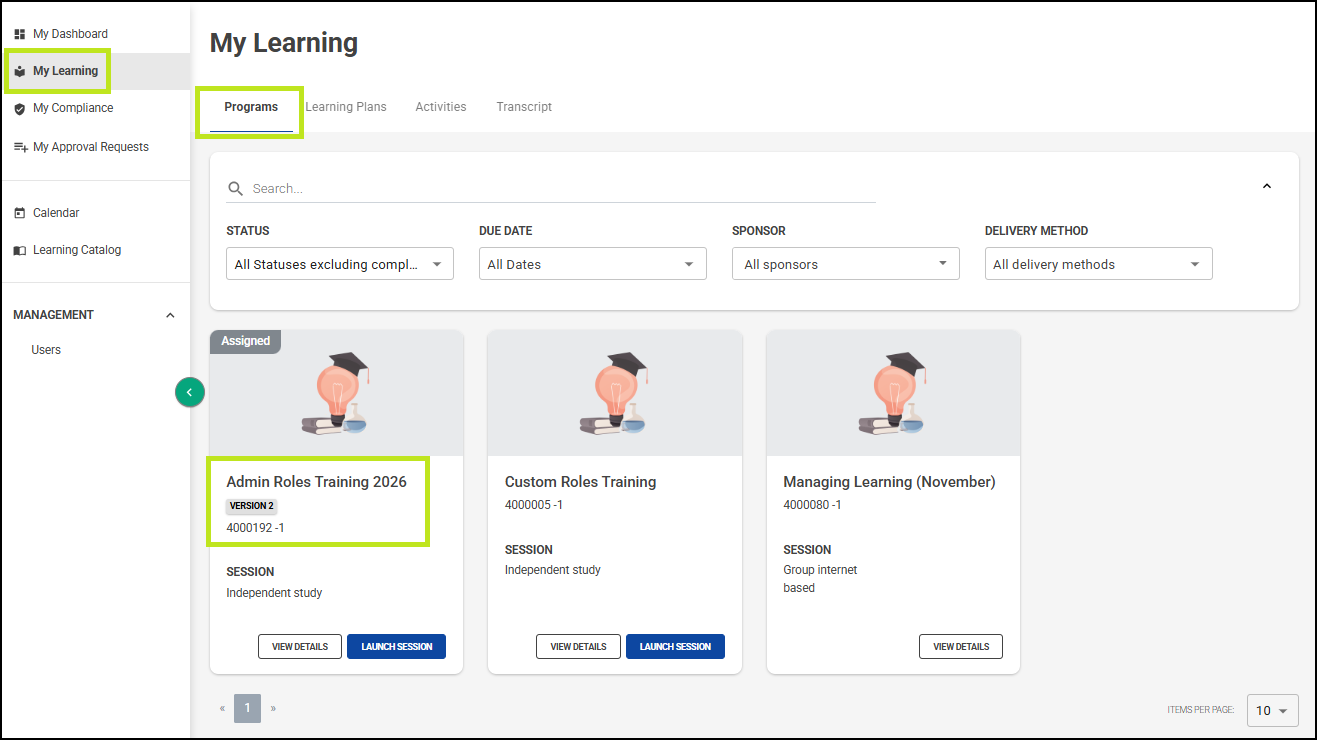
Task: Launch session for Admin Roles Training 2026
Action: [396, 647]
